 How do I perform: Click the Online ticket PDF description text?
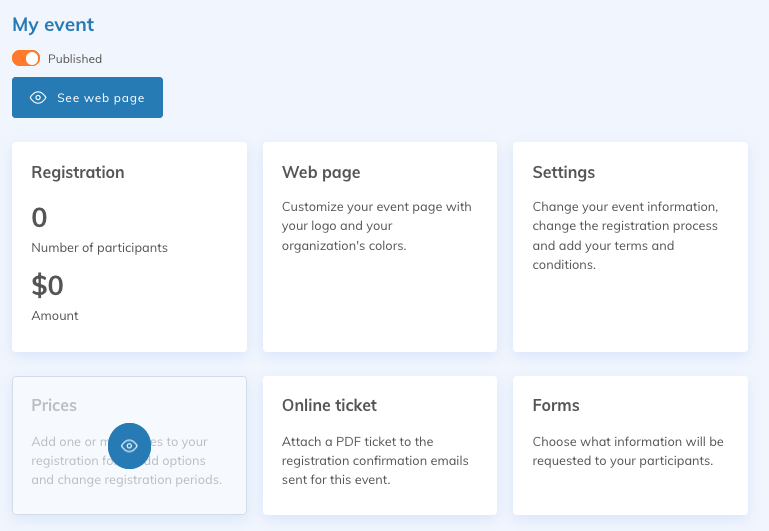[375, 460]
